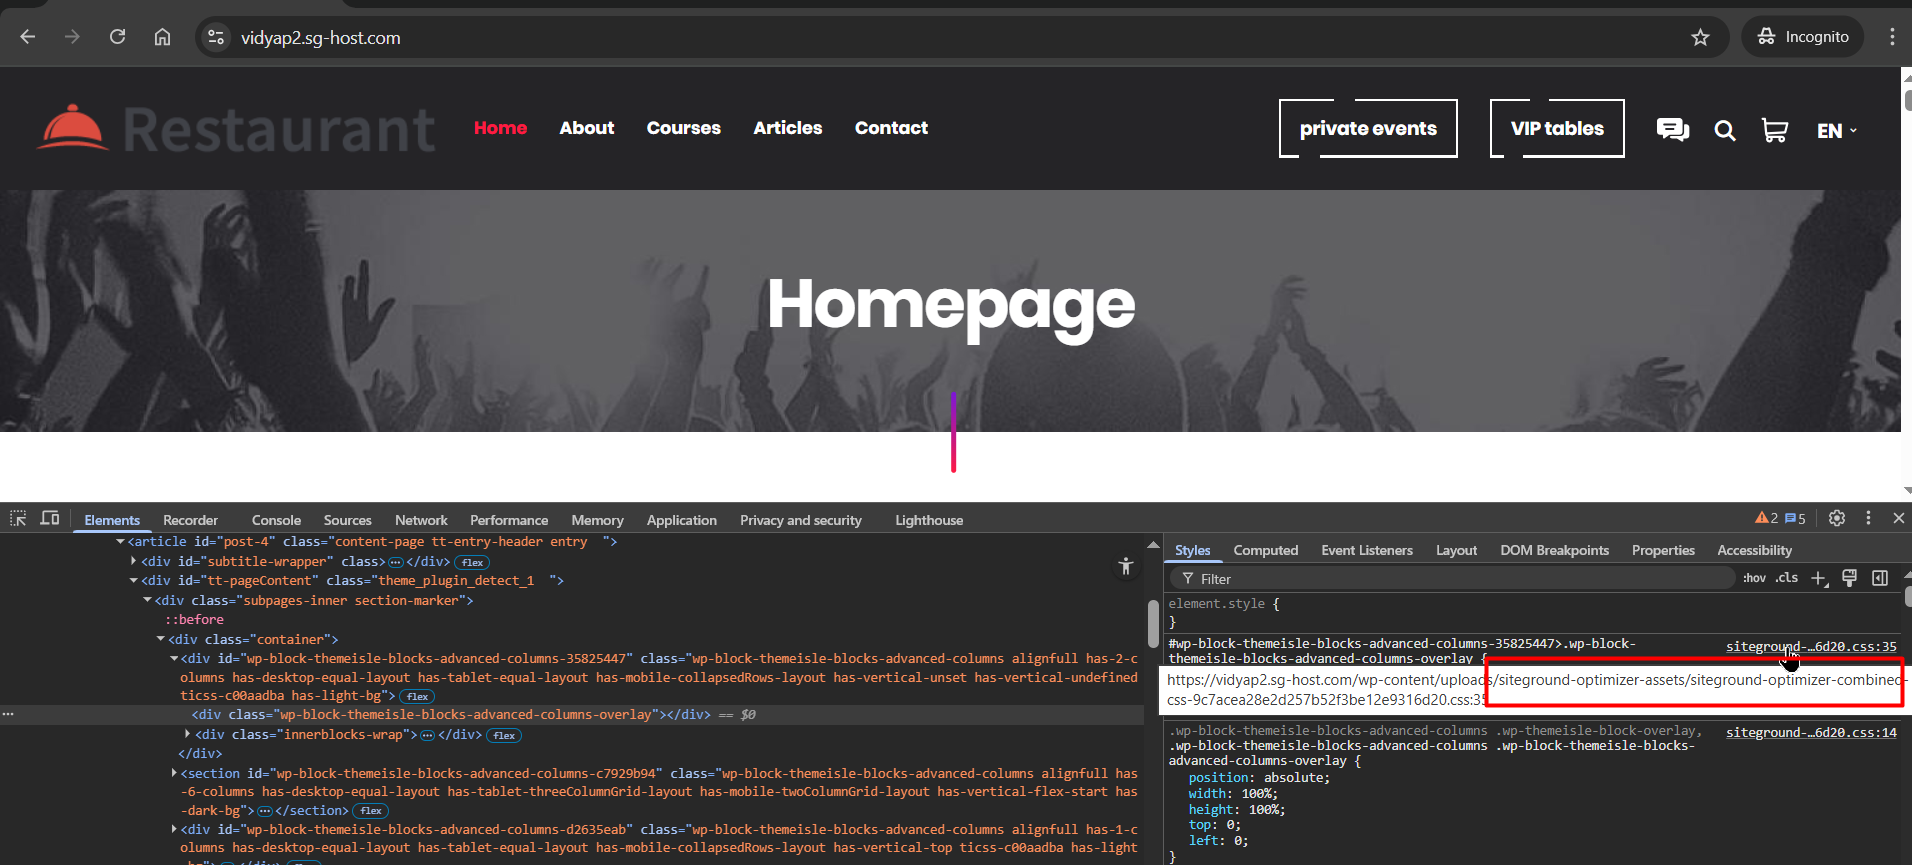The image size is (1912, 865).
Task: Toggle the .cls element classes panel
Action: pos(1787,578)
